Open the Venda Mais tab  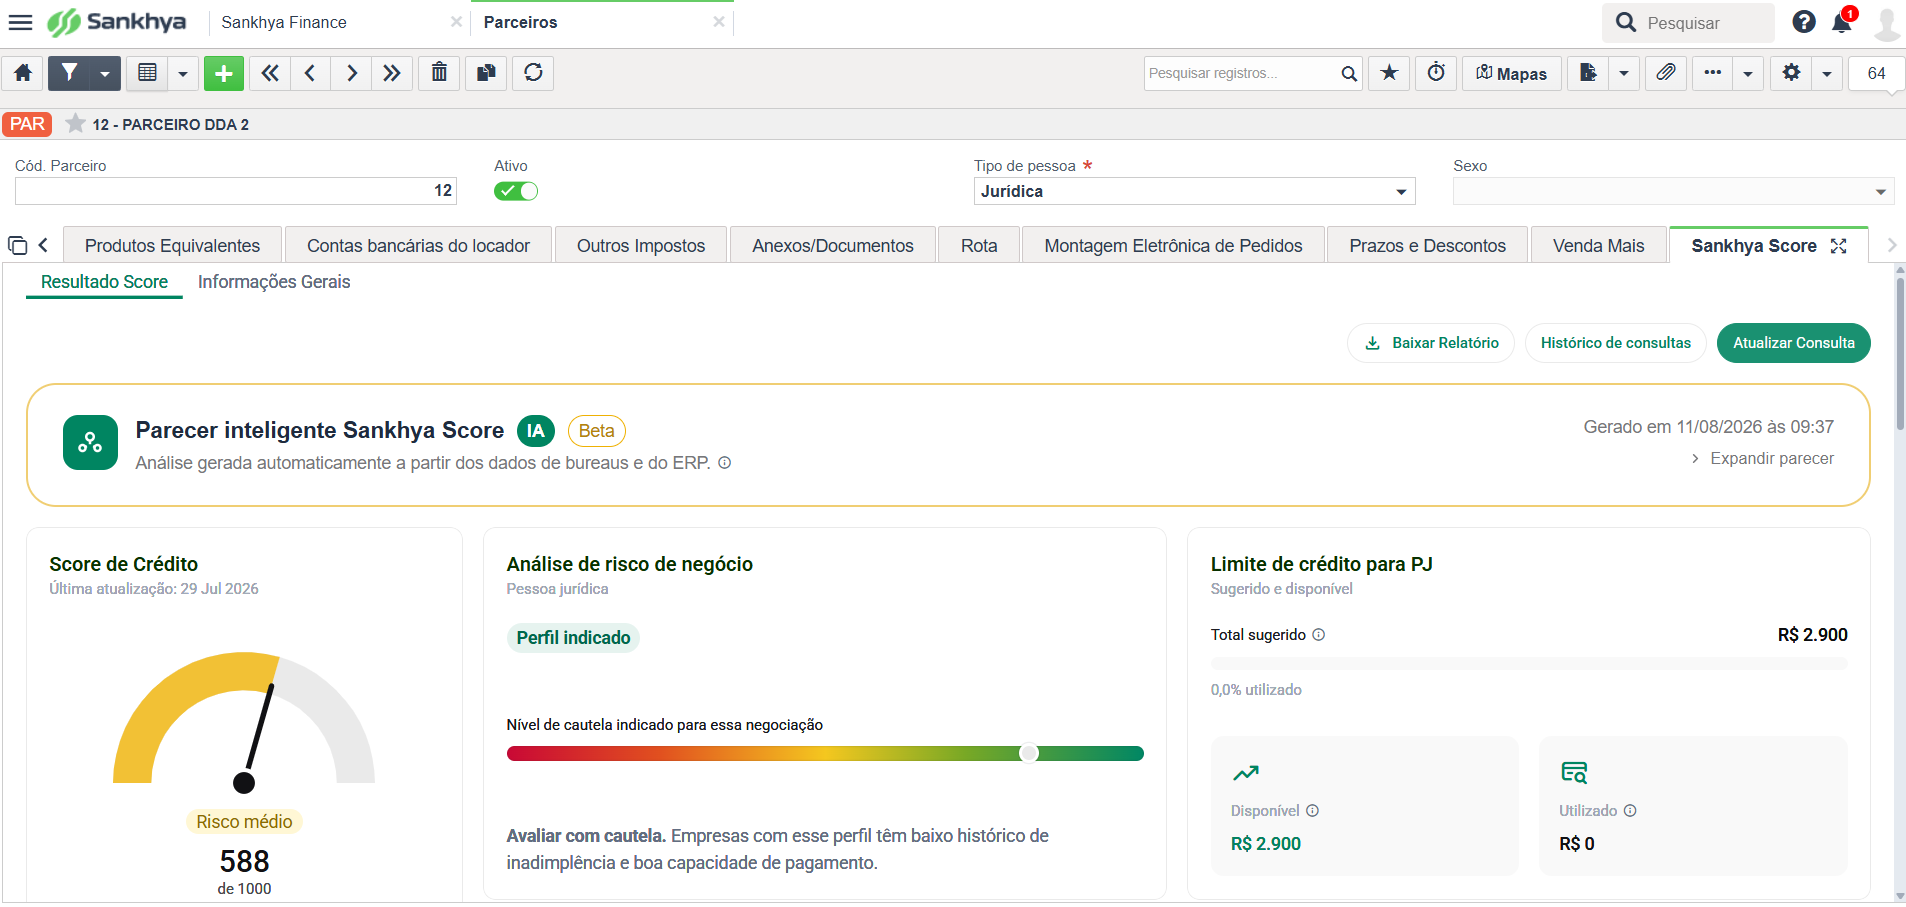(1598, 246)
